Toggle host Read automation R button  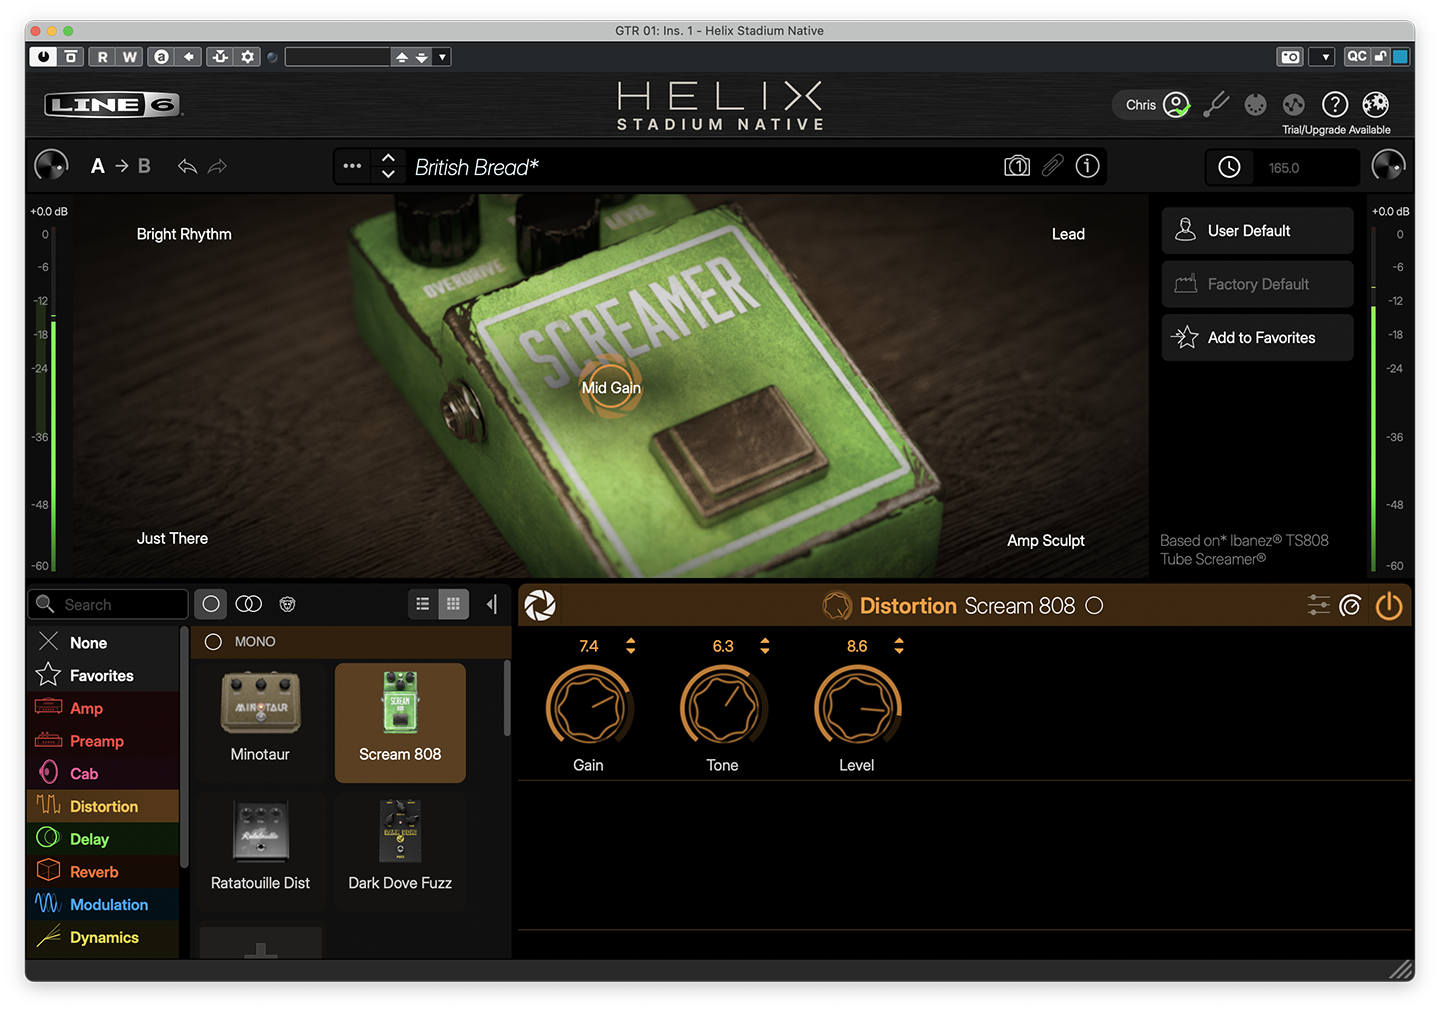pyautogui.click(x=103, y=57)
